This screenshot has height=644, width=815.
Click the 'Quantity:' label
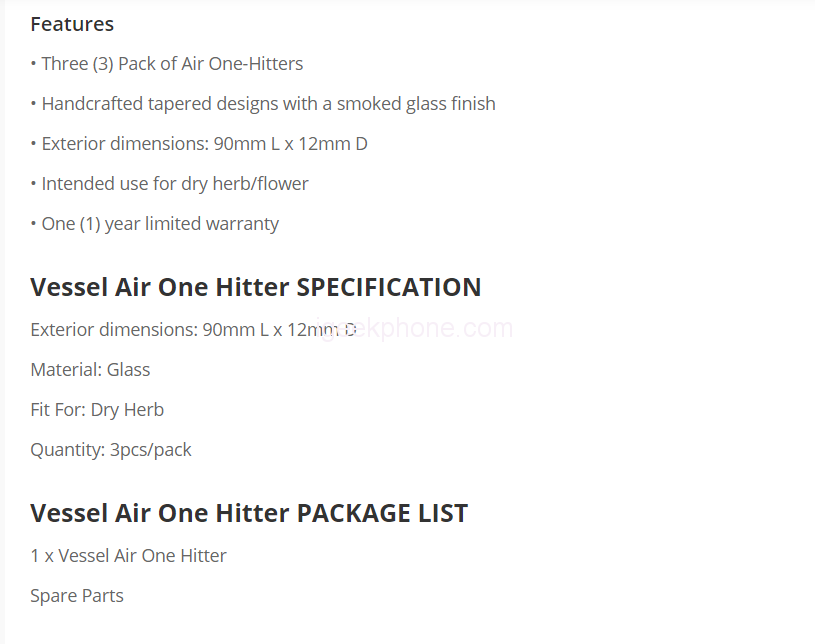67,450
